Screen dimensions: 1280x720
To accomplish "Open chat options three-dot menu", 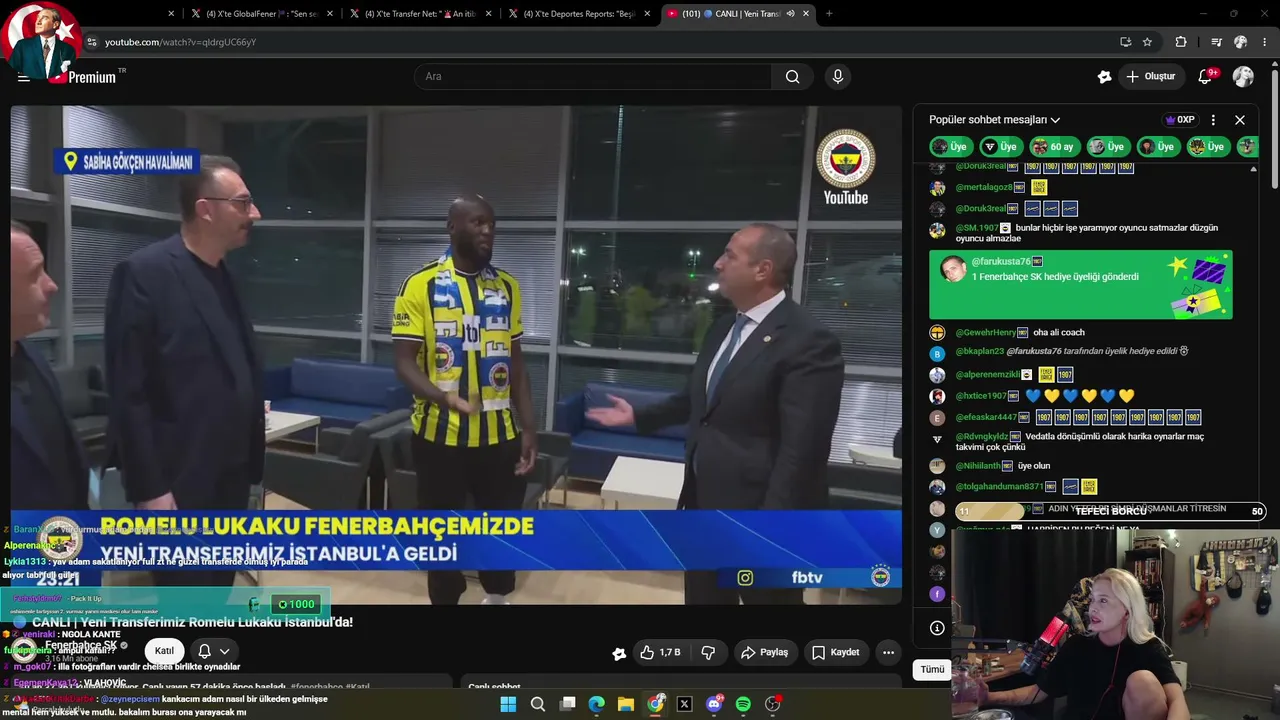I will click(x=1213, y=120).
